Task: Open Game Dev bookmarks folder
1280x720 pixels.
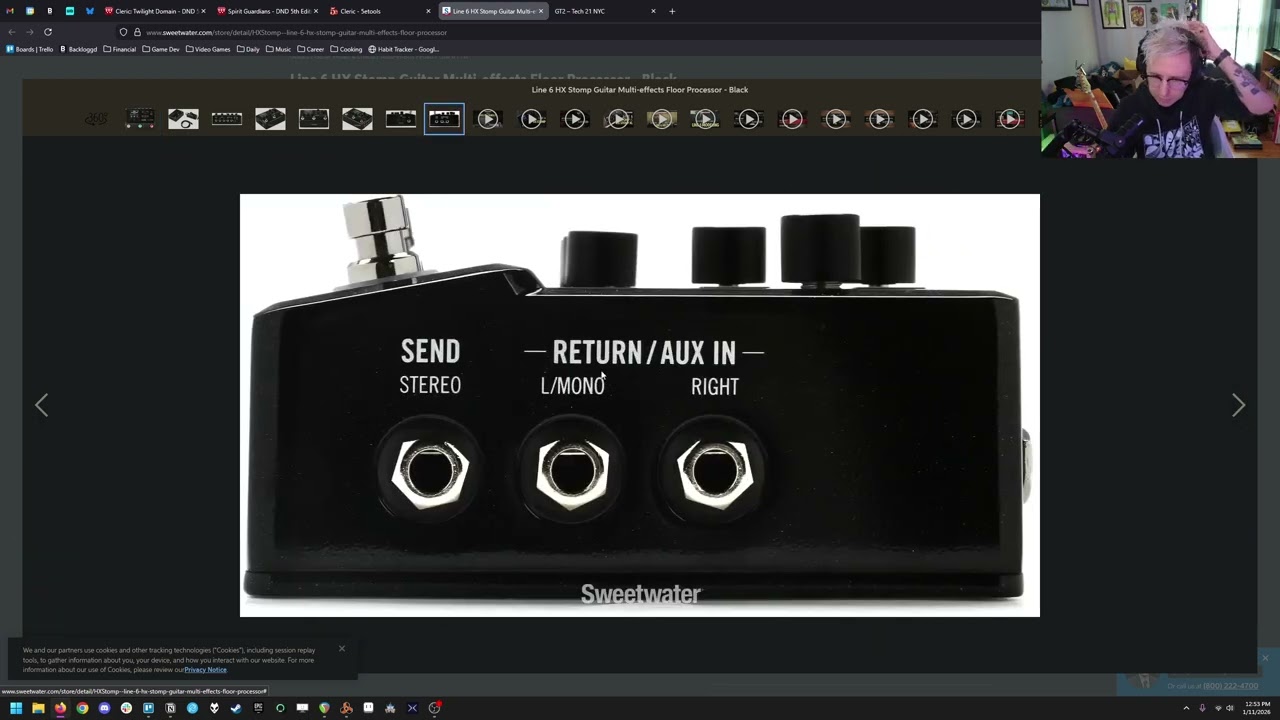Action: coord(161,49)
